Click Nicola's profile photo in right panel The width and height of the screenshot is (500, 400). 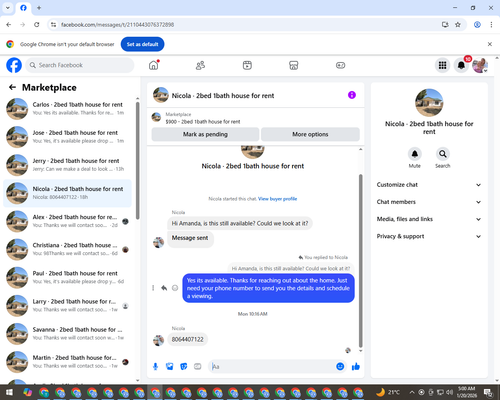tap(429, 102)
